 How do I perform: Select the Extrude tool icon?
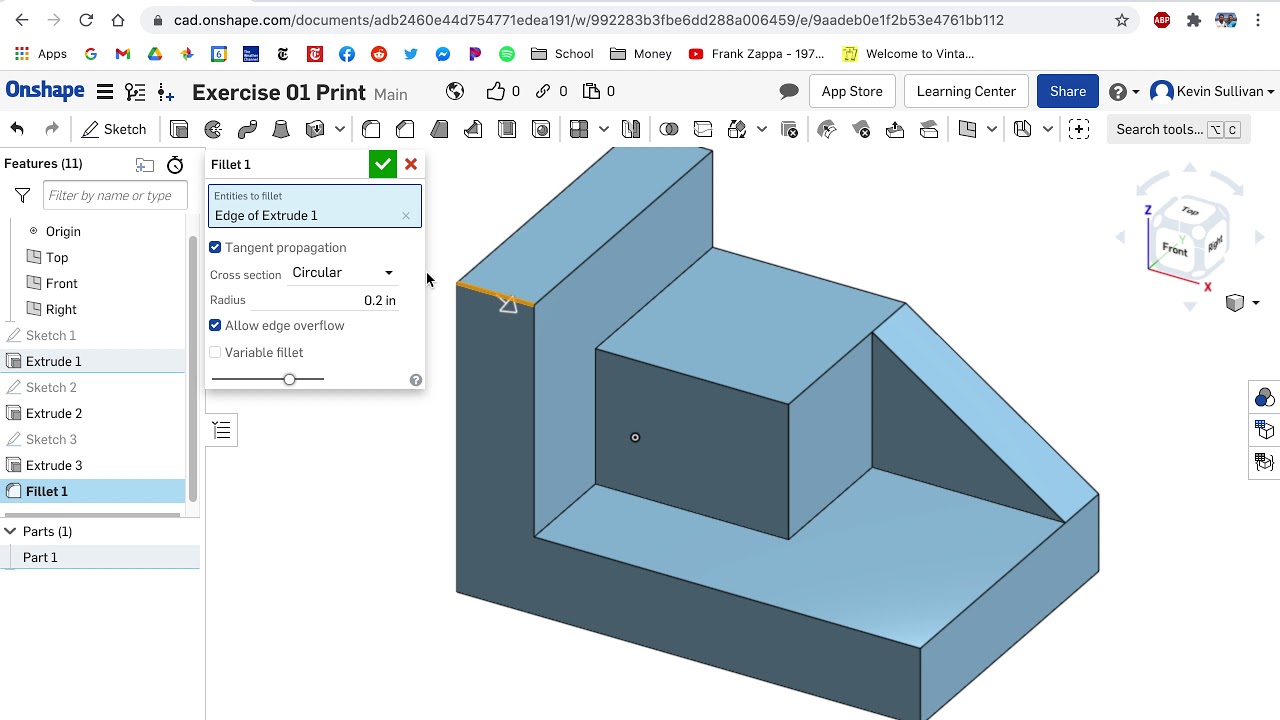click(179, 129)
